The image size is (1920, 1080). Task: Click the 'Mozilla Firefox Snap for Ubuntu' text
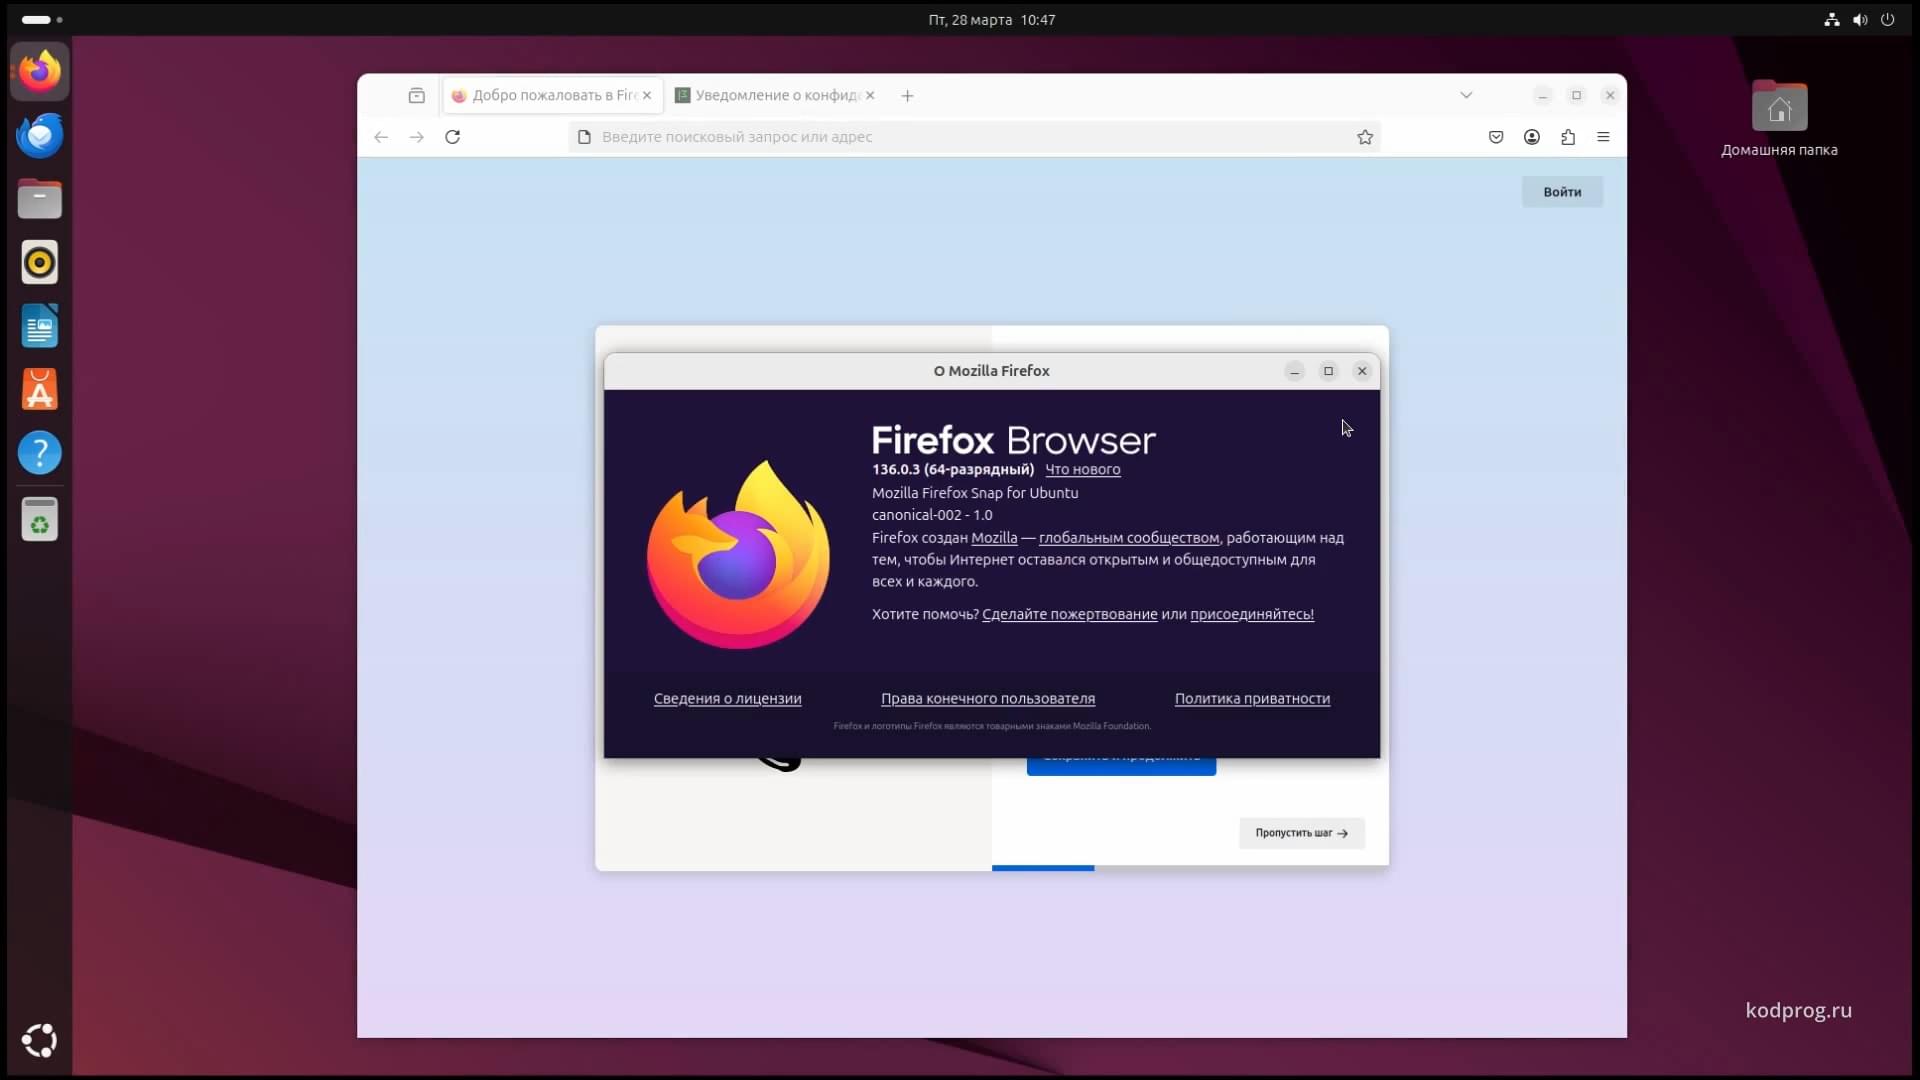coord(975,493)
